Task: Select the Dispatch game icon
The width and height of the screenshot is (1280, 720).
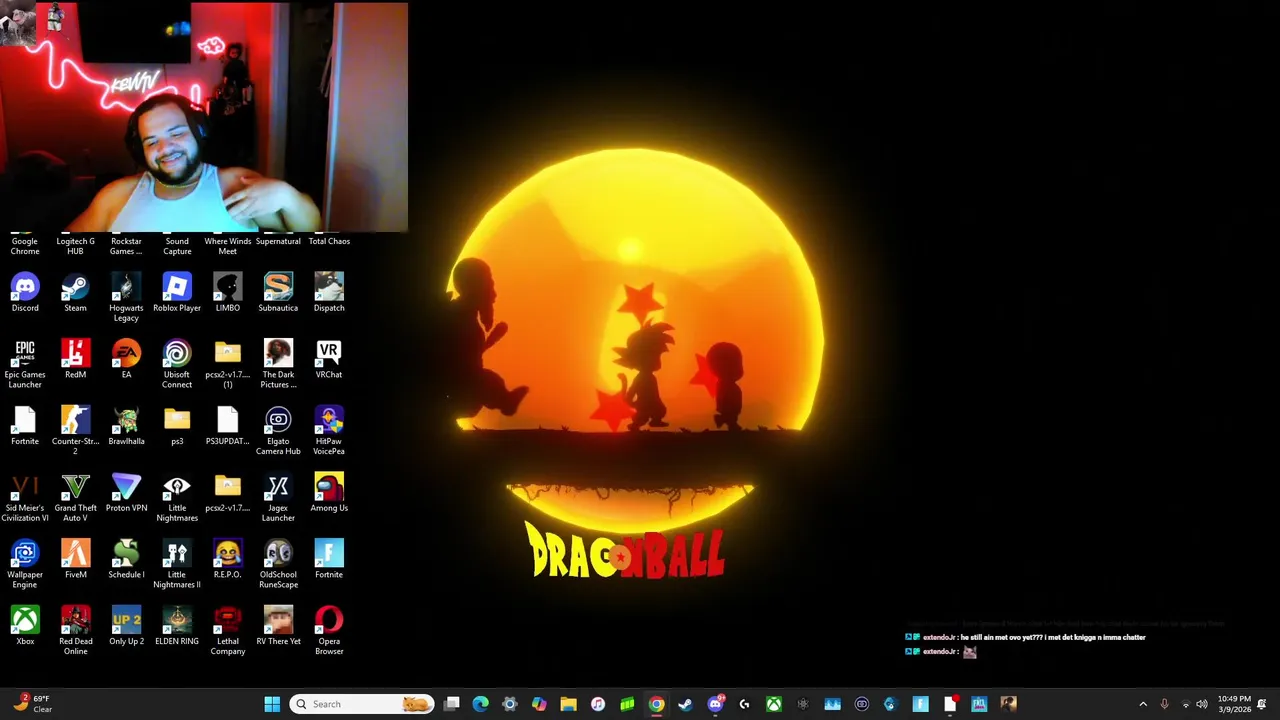Action: coord(329,292)
